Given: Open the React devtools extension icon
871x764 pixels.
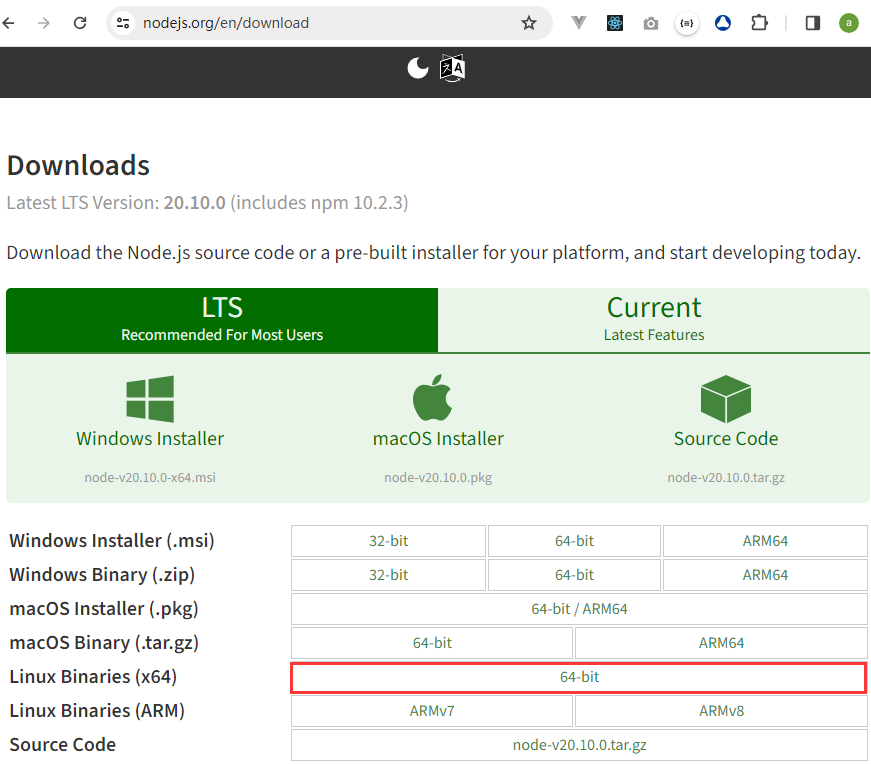Looking at the screenshot, I should click(x=614, y=23).
